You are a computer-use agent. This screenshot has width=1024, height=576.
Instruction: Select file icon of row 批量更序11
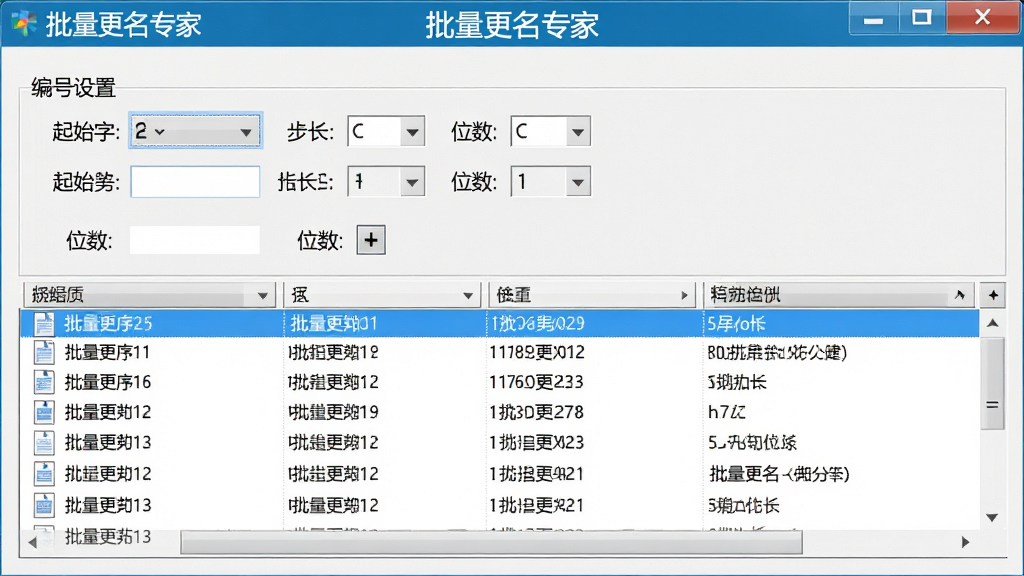tap(44, 353)
